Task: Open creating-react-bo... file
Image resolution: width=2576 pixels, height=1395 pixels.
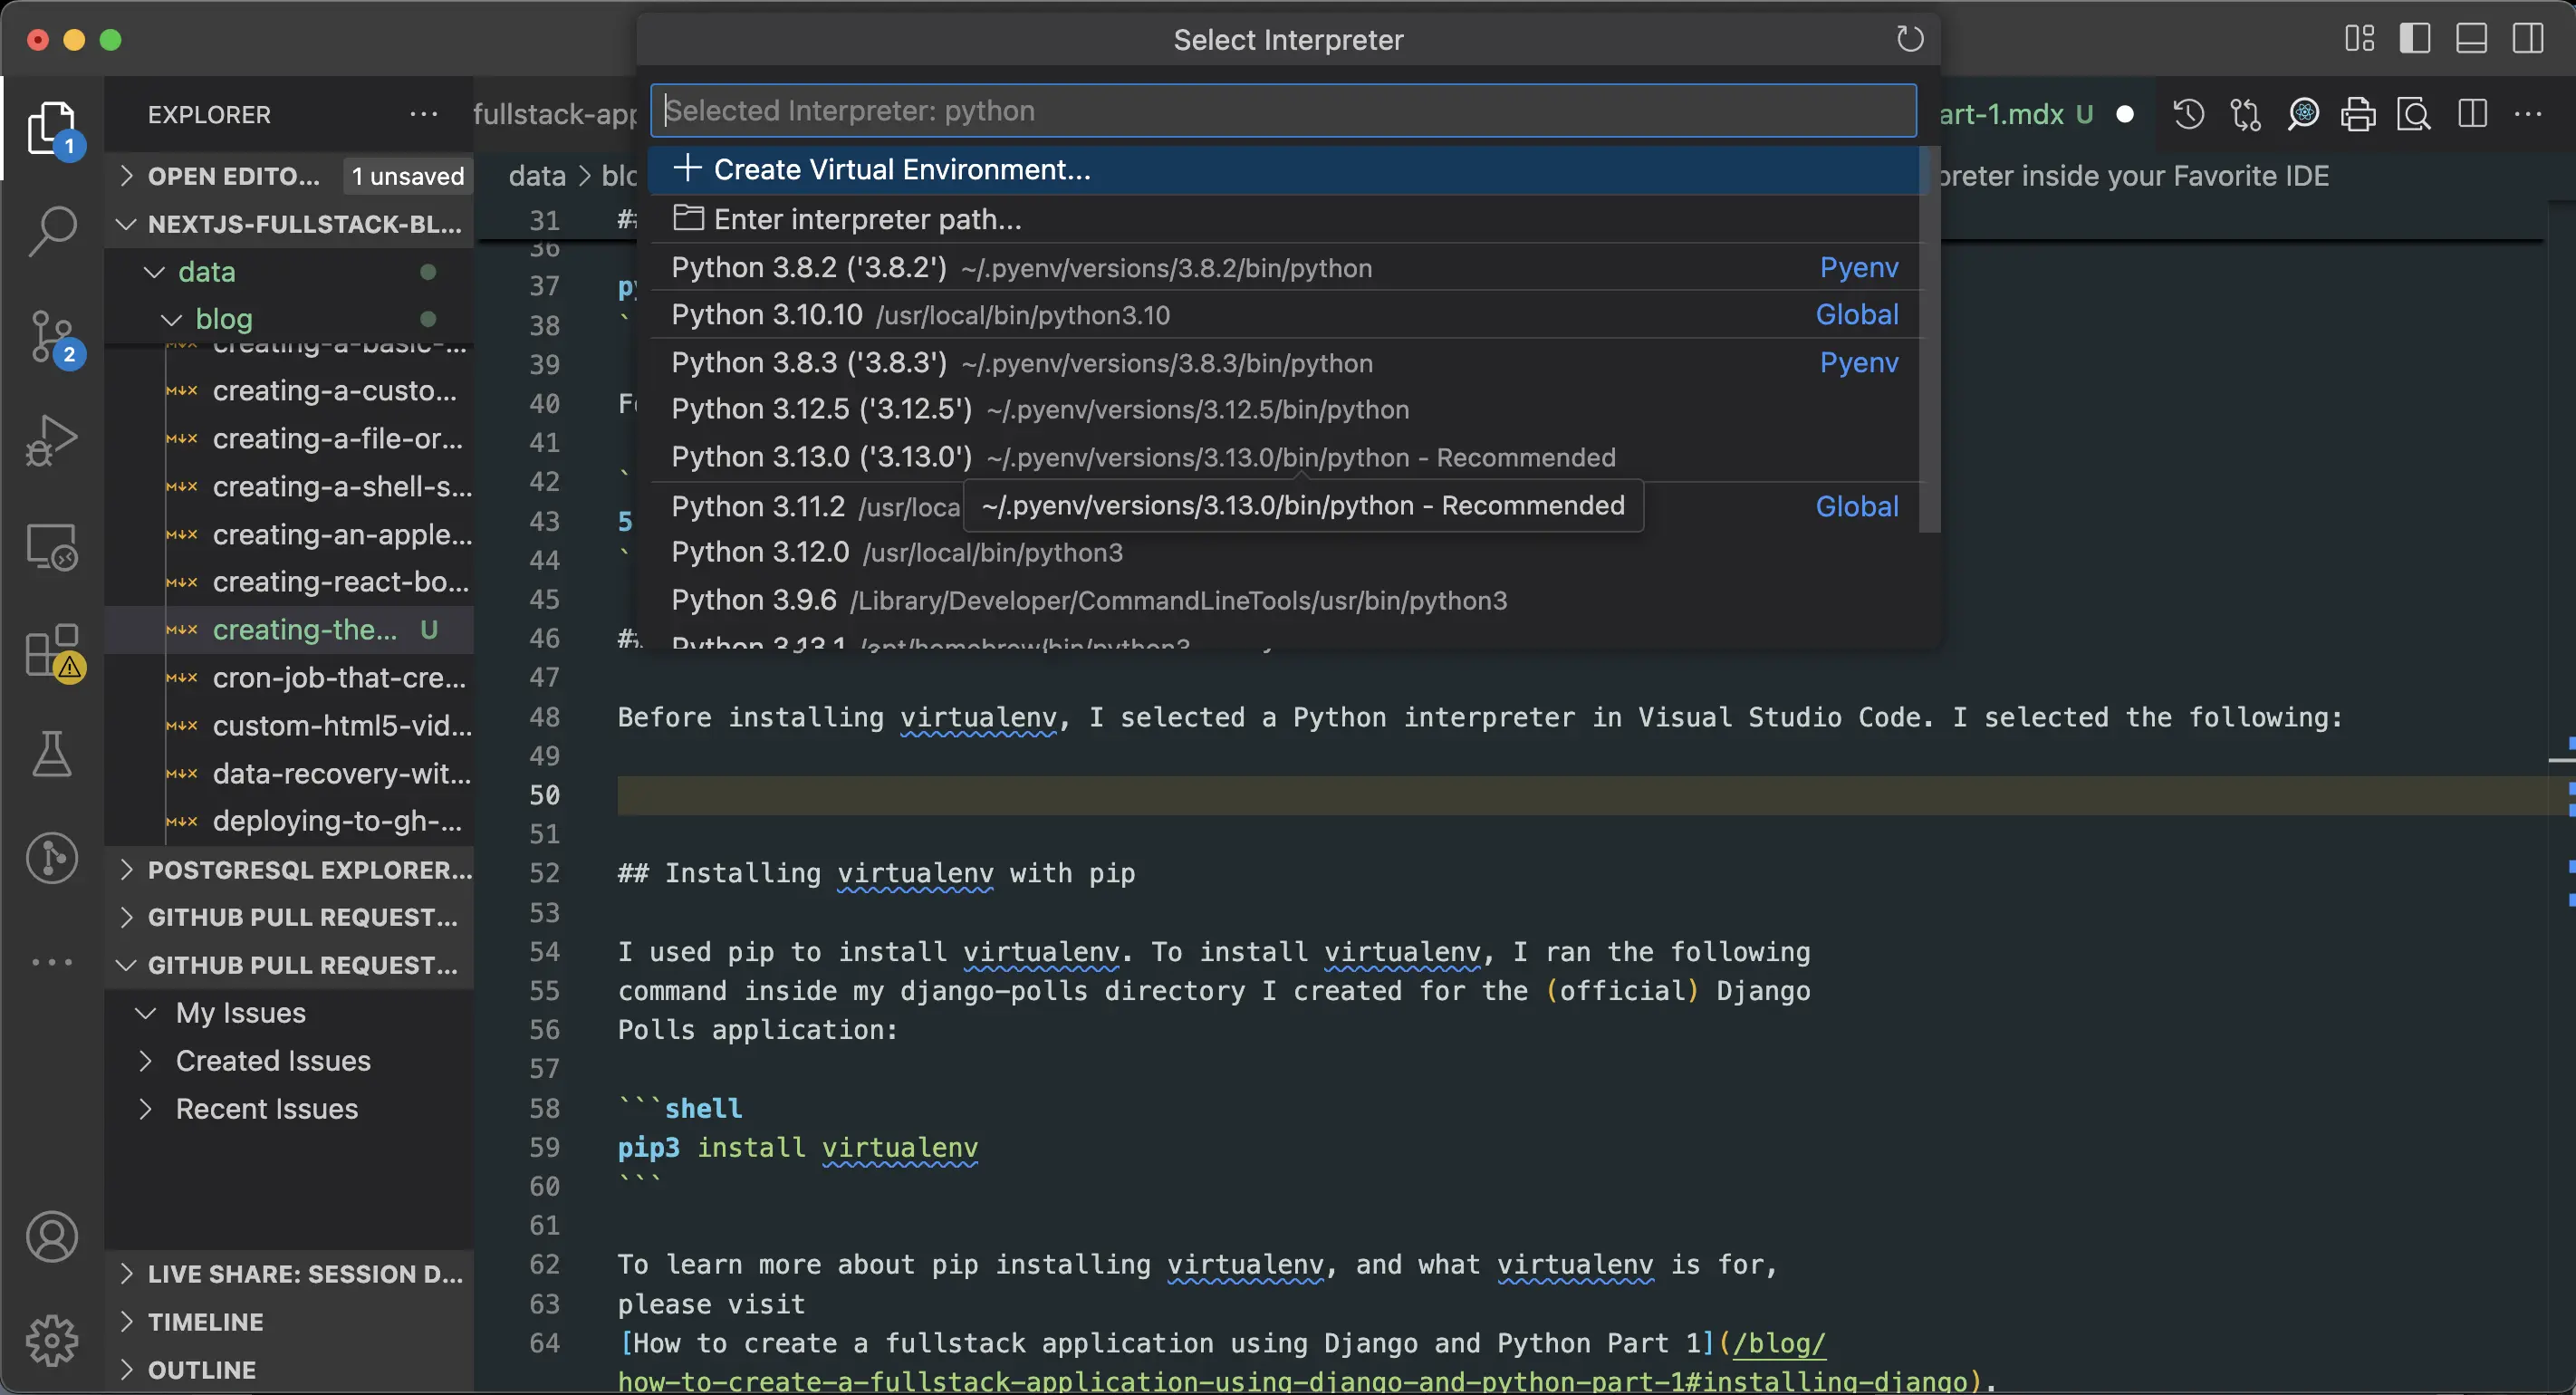Action: tap(289, 582)
